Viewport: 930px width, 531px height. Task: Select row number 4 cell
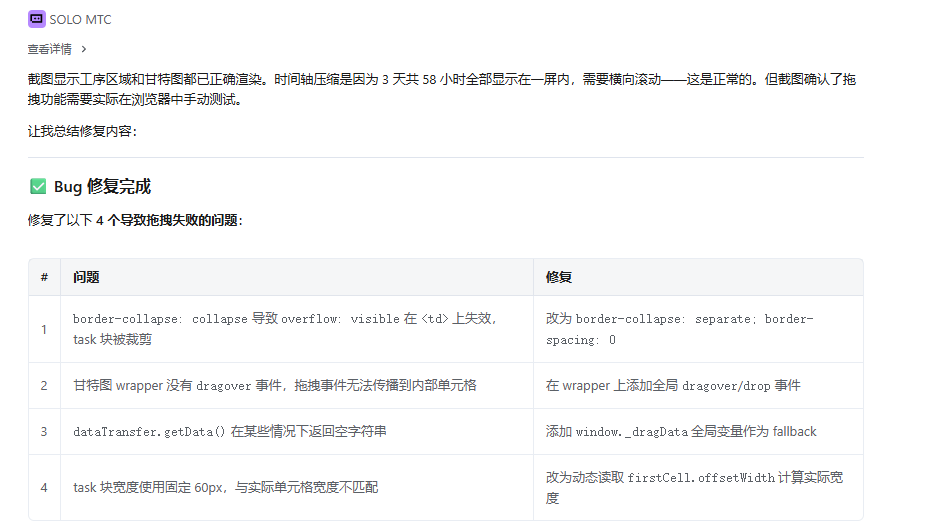44,488
